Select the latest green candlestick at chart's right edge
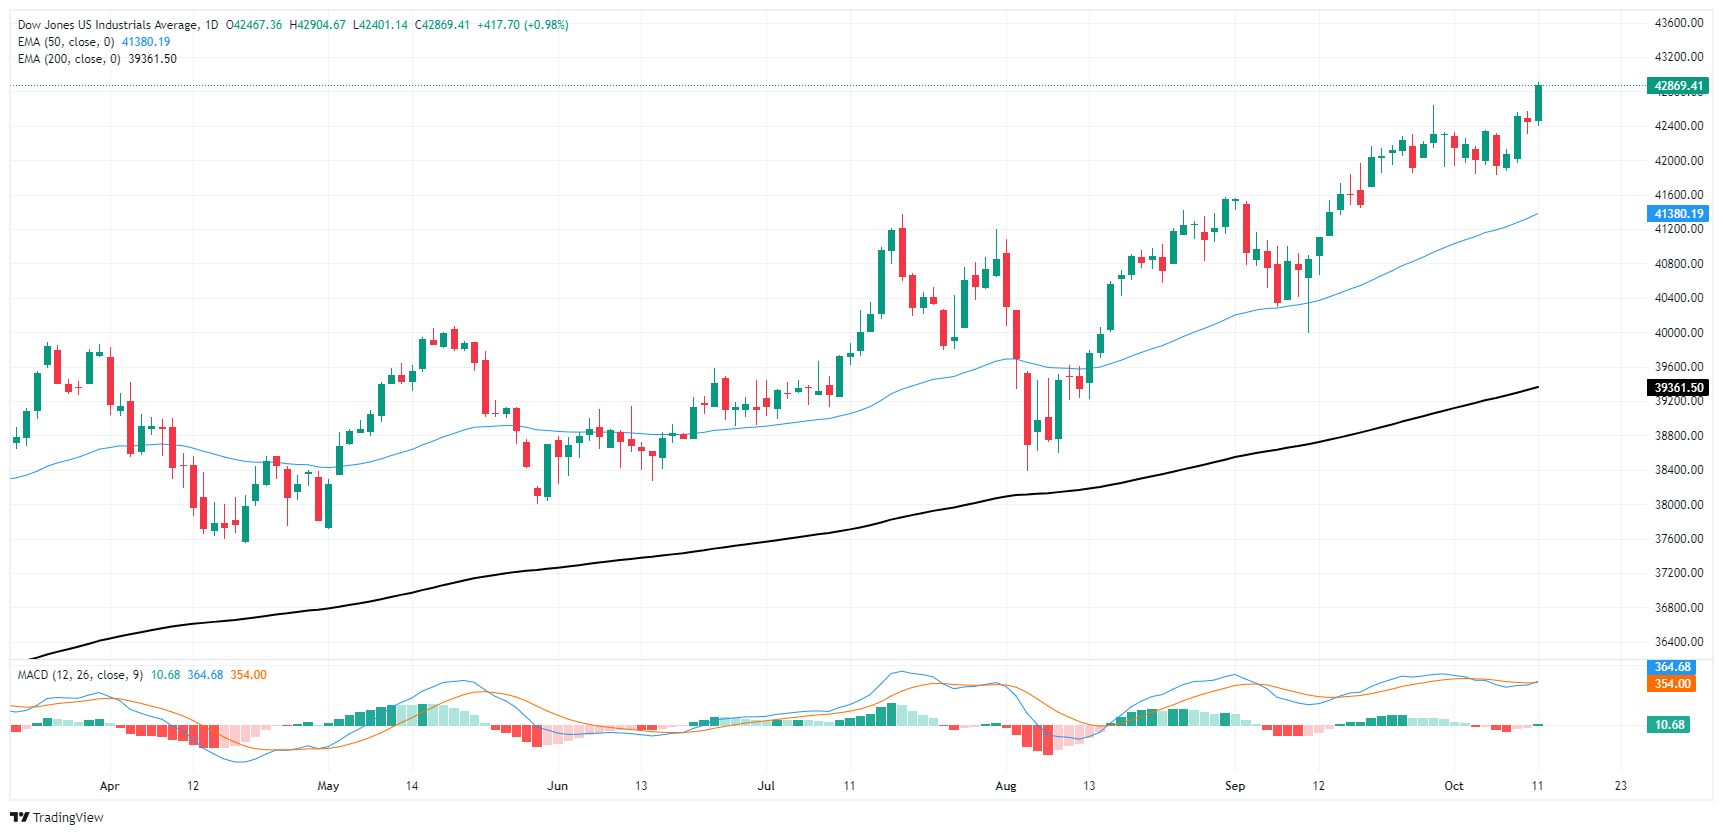Image resolution: width=1723 pixels, height=835 pixels. pyautogui.click(x=1538, y=103)
